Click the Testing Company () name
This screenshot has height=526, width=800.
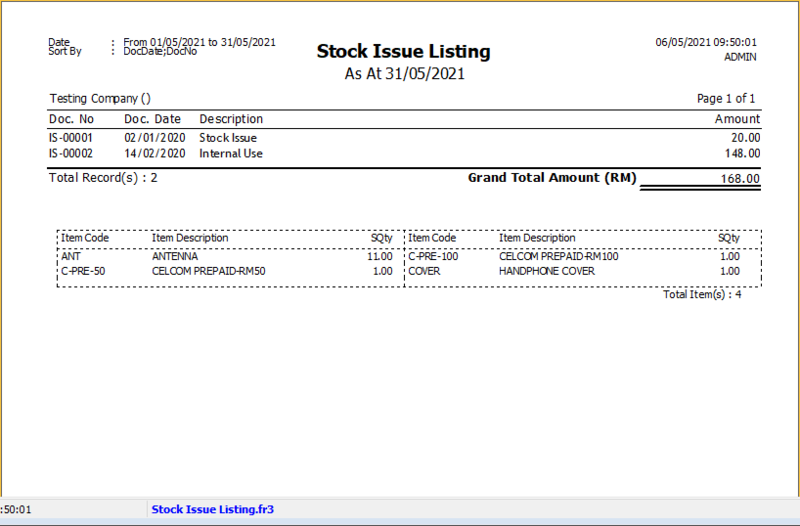coord(100,99)
